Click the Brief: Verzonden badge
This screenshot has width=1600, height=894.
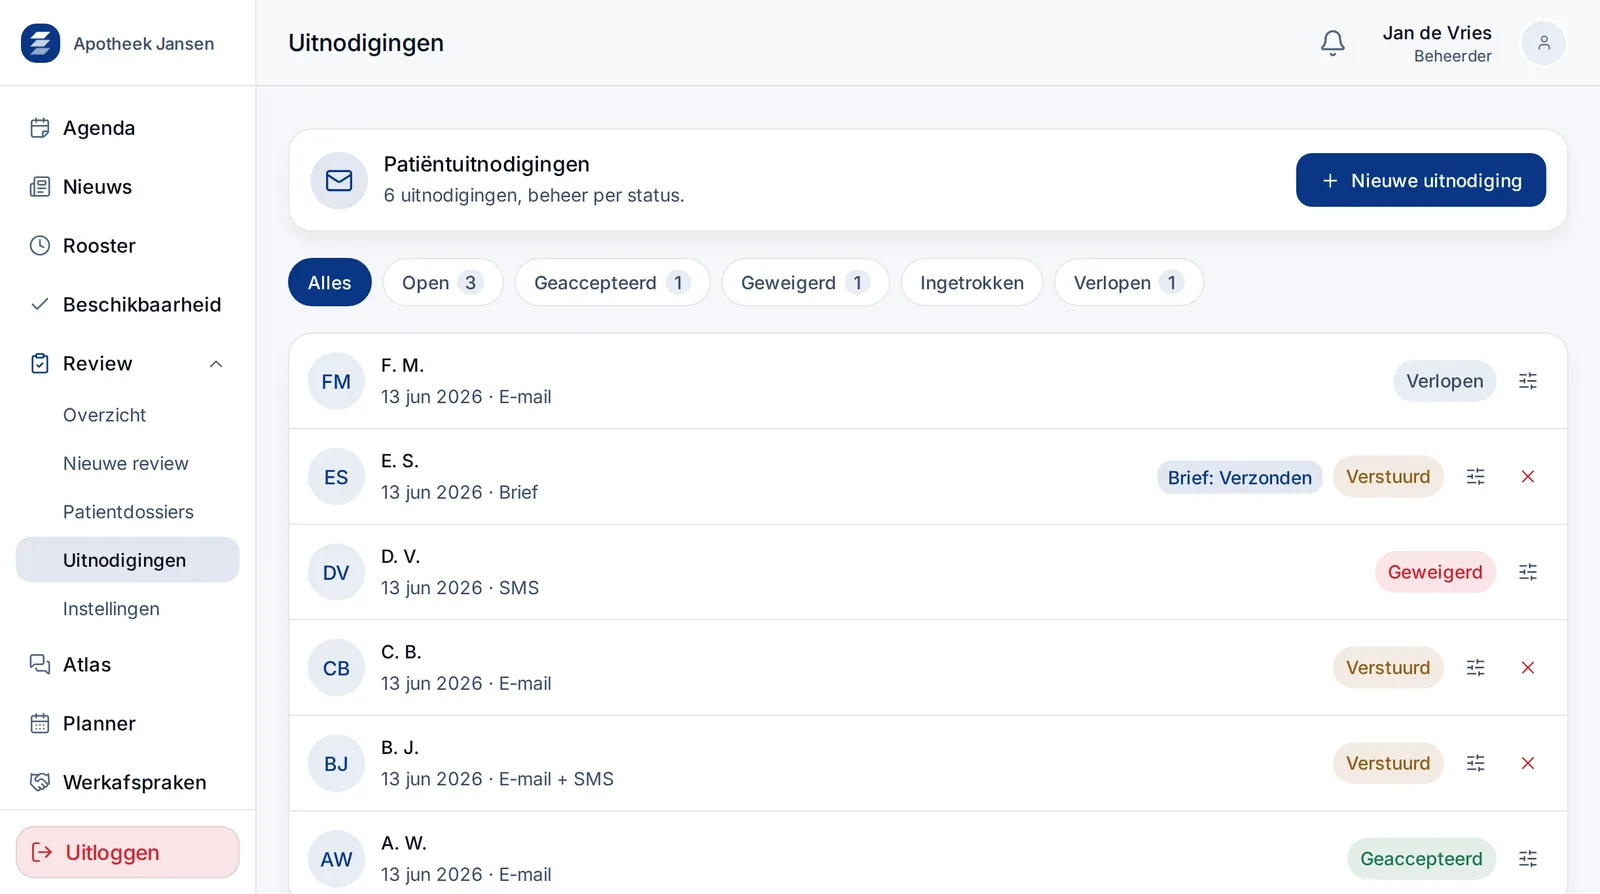click(1239, 477)
